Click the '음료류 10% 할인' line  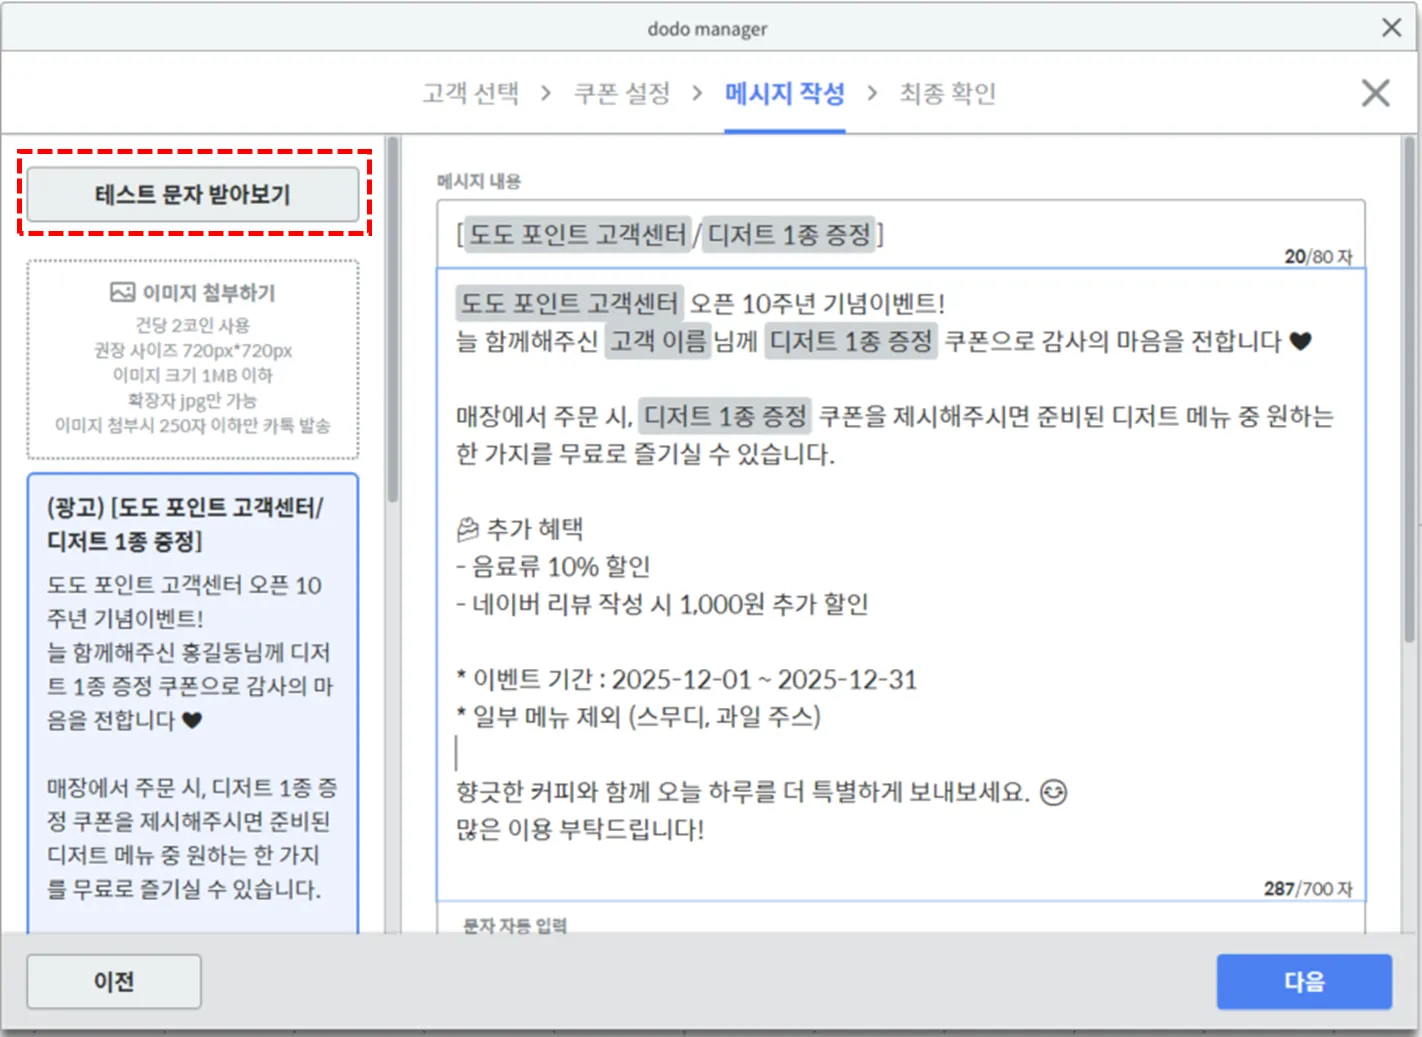pos(553,567)
